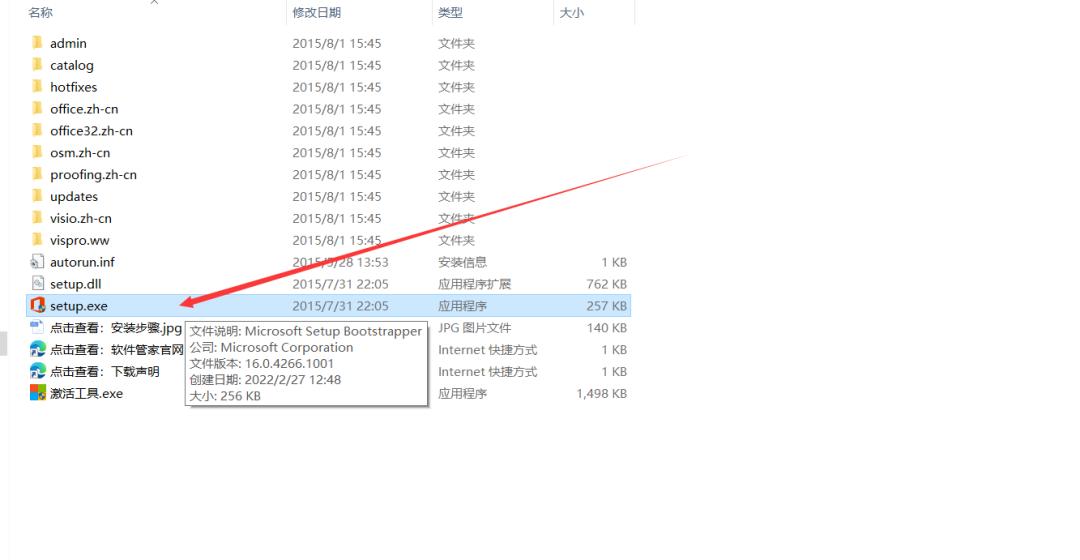1080x560 pixels.
Task: Click the Office setup.exe icon
Action: 37,305
